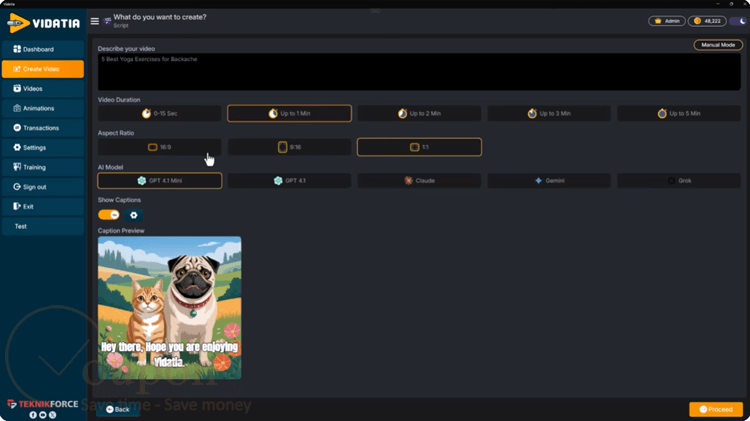Click the Admin account badge

click(x=667, y=21)
